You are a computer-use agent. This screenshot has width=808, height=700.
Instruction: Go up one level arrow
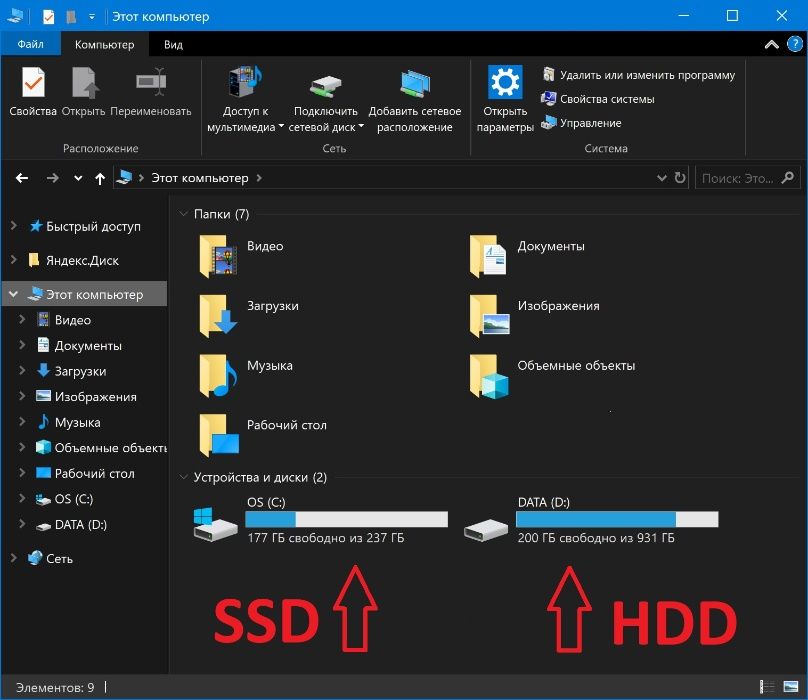point(100,178)
